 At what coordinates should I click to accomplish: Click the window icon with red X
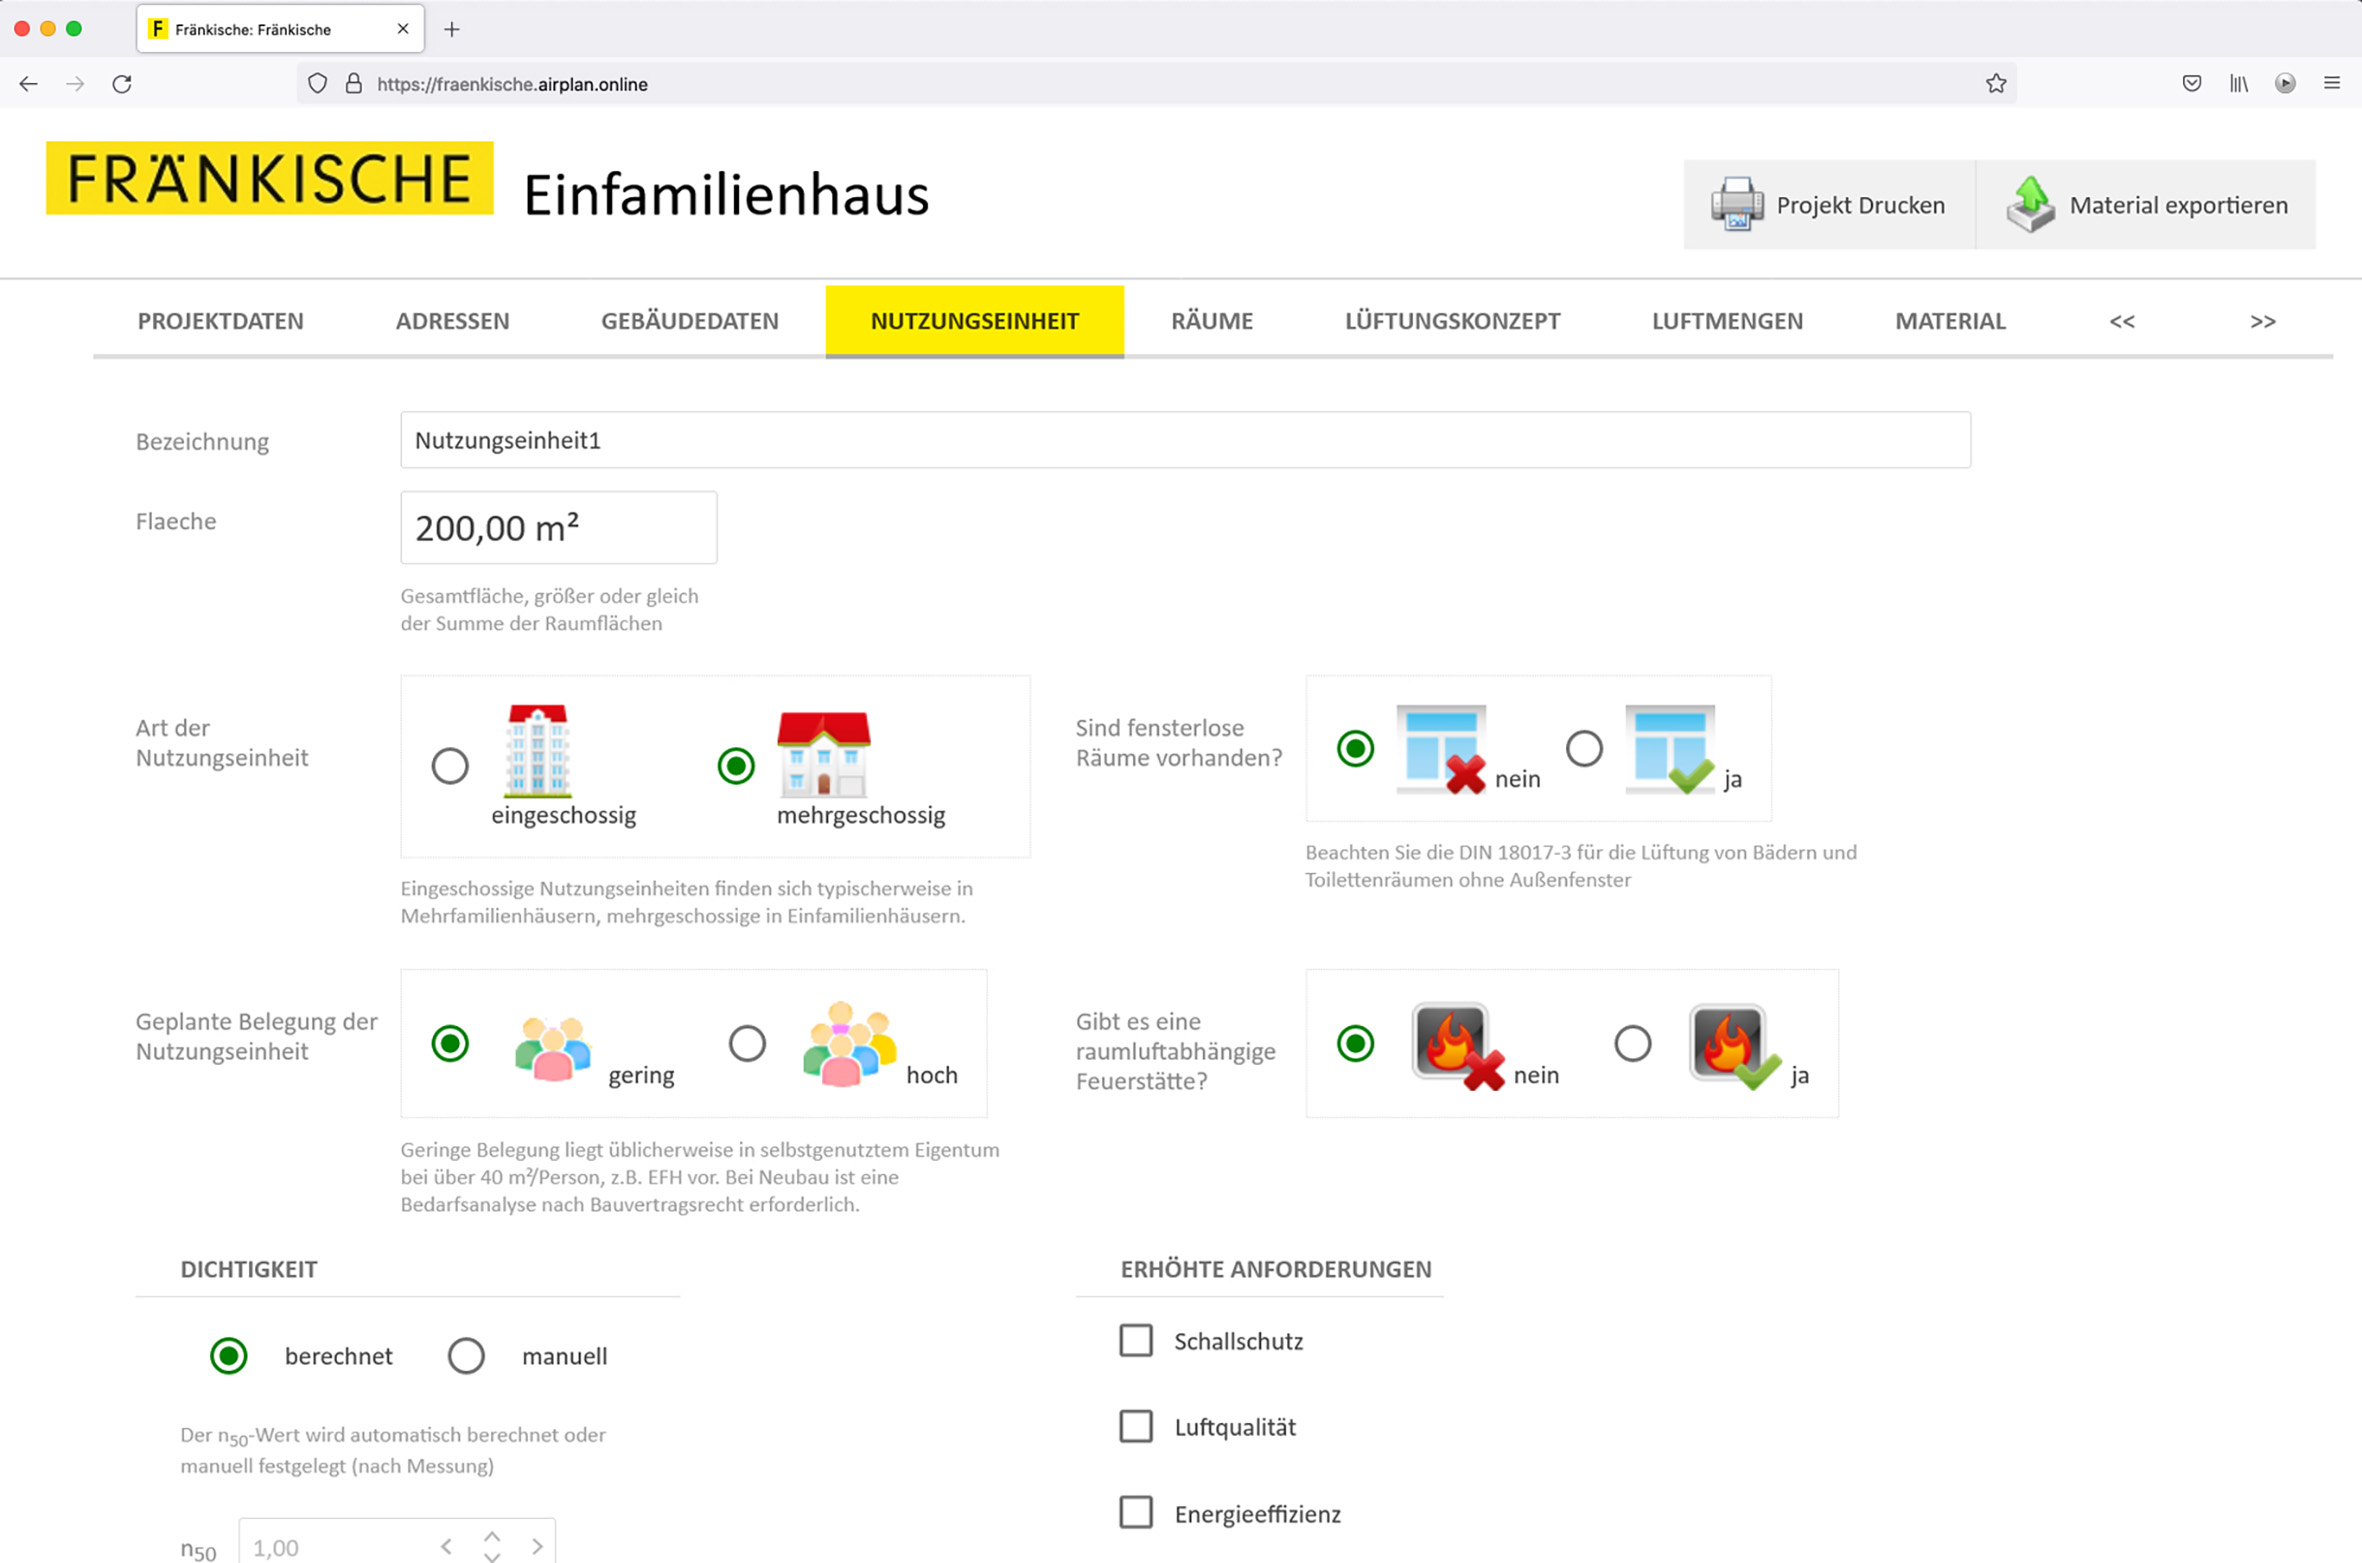1441,749
